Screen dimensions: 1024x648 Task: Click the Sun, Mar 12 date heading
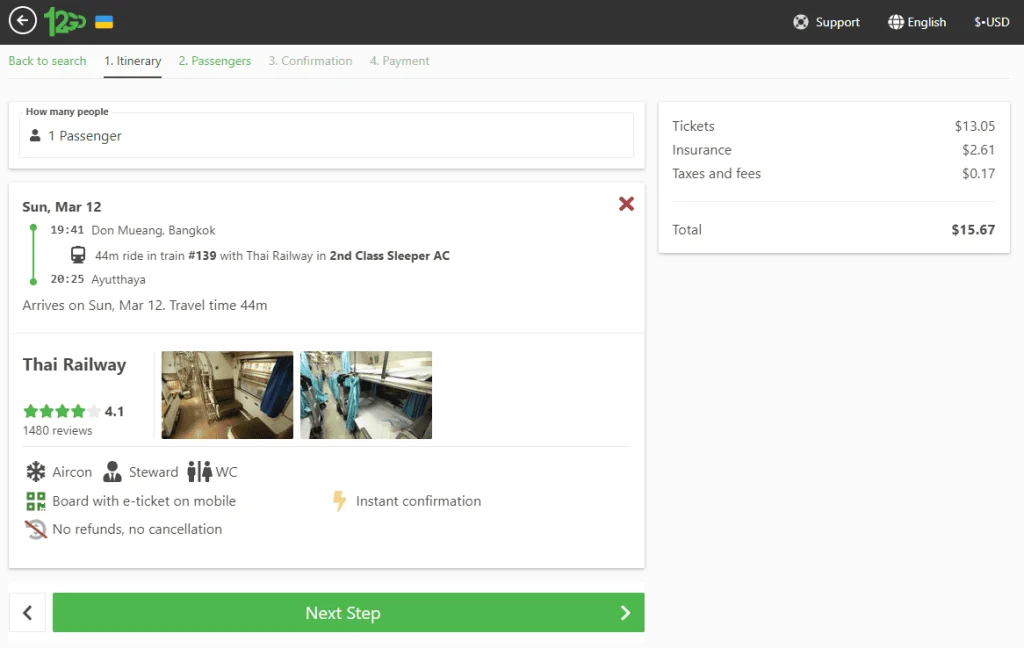(62, 207)
